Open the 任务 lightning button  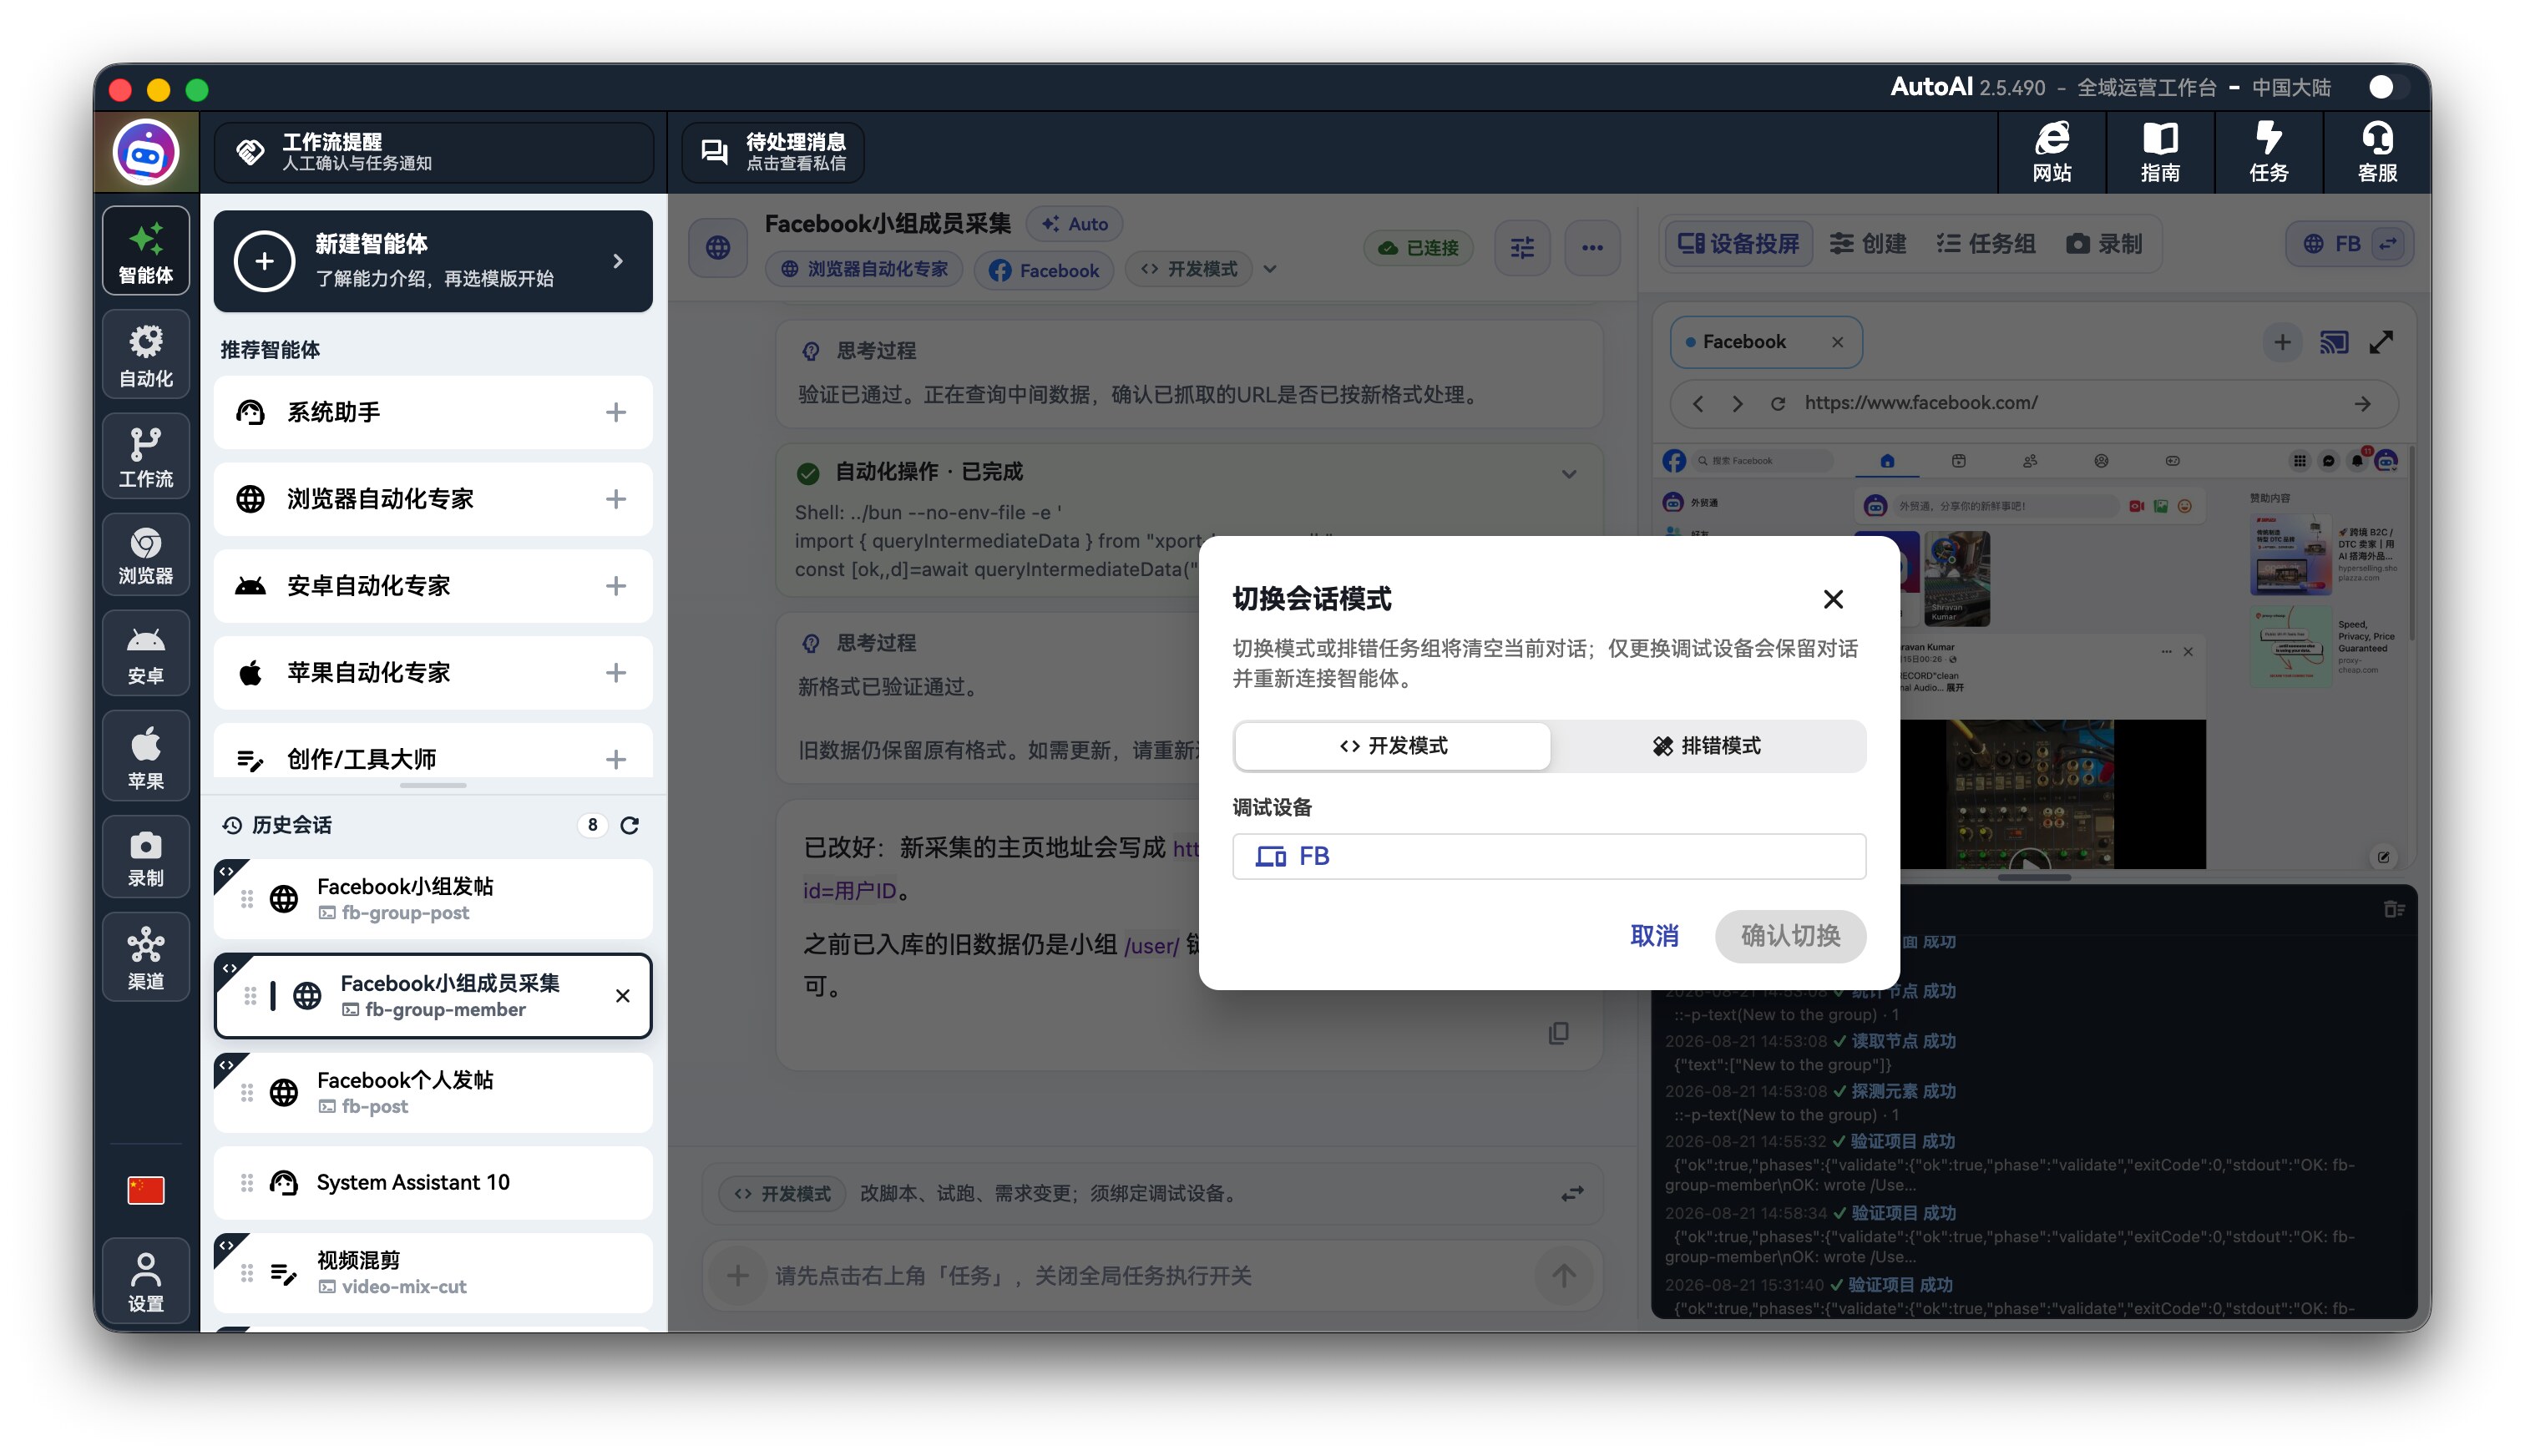[x=2269, y=153]
